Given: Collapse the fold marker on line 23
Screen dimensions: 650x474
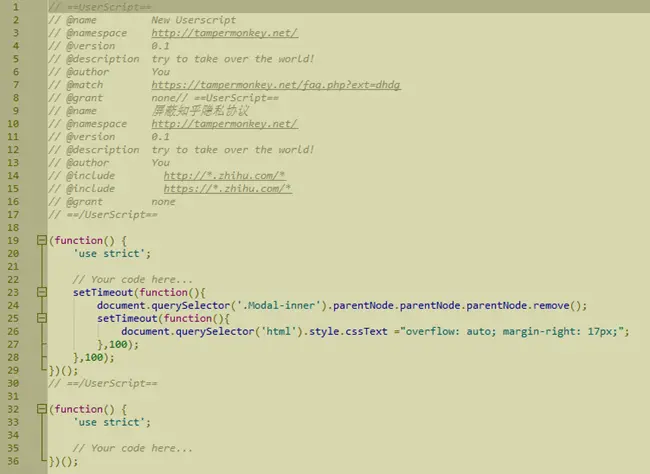Looking at the screenshot, I should (x=41, y=292).
